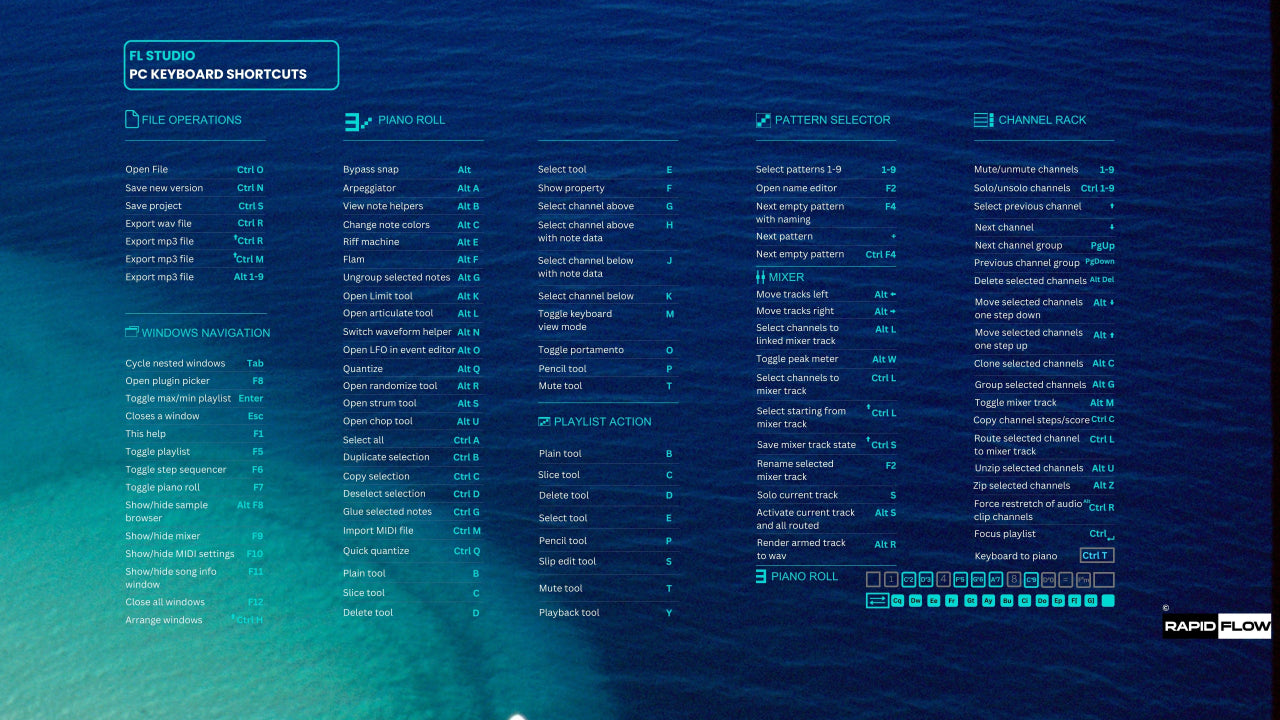Click the double-arrow key graphic near the keyboard row
1280x720 pixels.
pos(877,600)
